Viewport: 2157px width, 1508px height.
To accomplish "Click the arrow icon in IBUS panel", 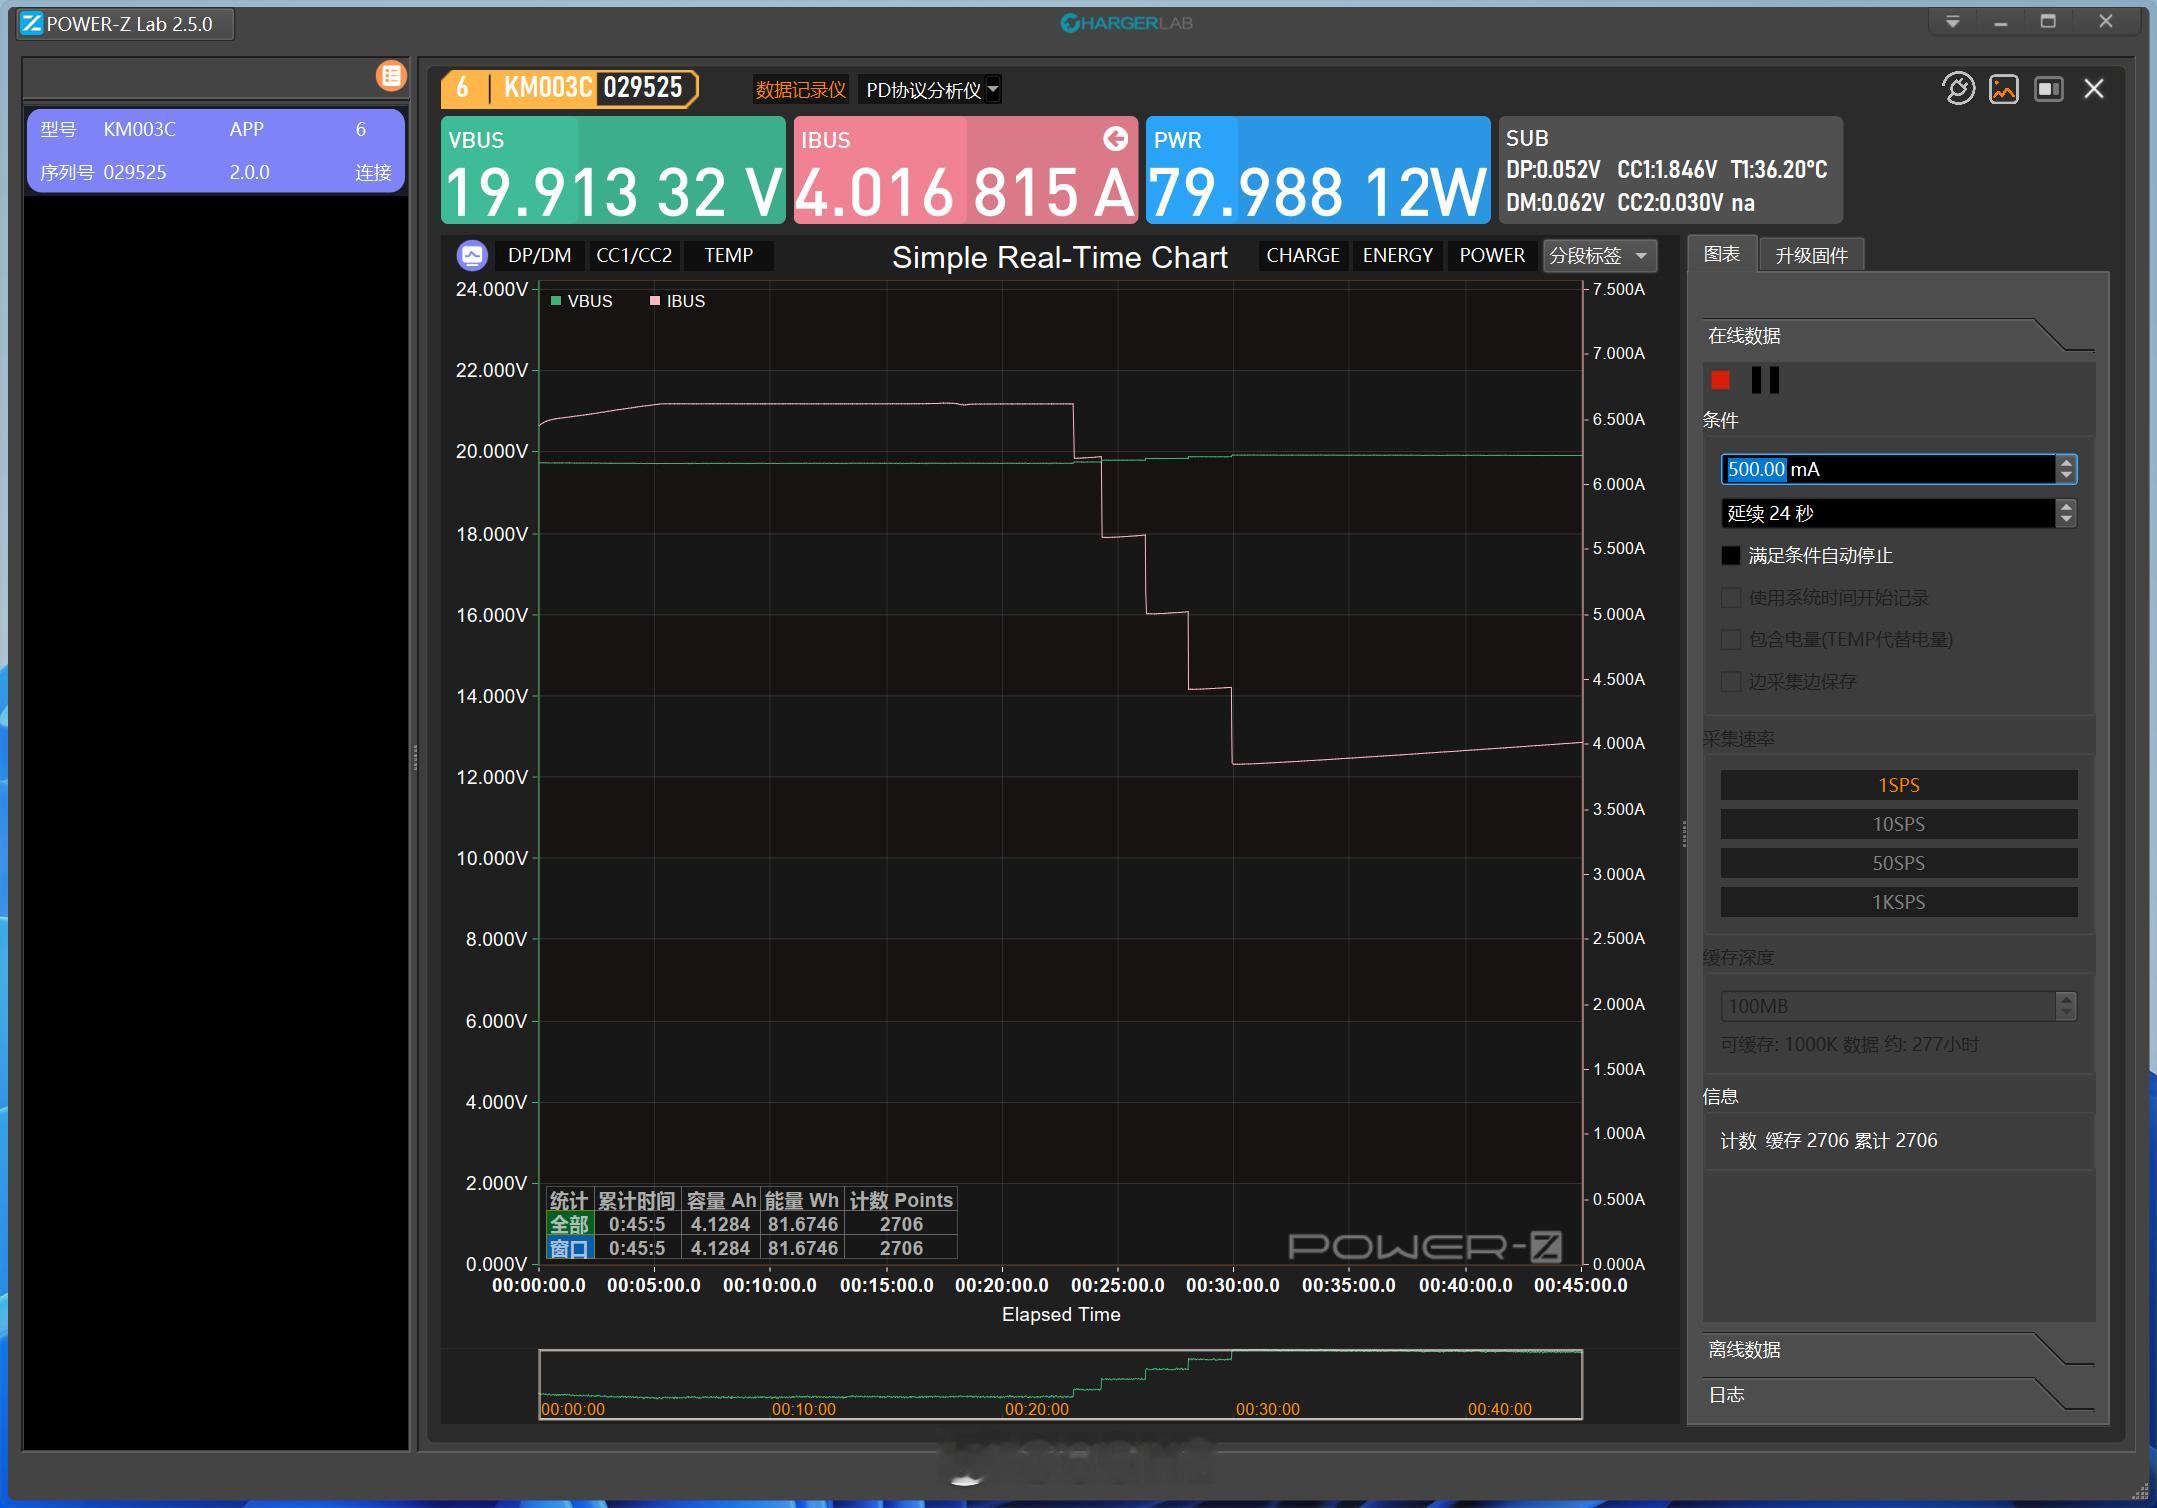I will [1115, 139].
